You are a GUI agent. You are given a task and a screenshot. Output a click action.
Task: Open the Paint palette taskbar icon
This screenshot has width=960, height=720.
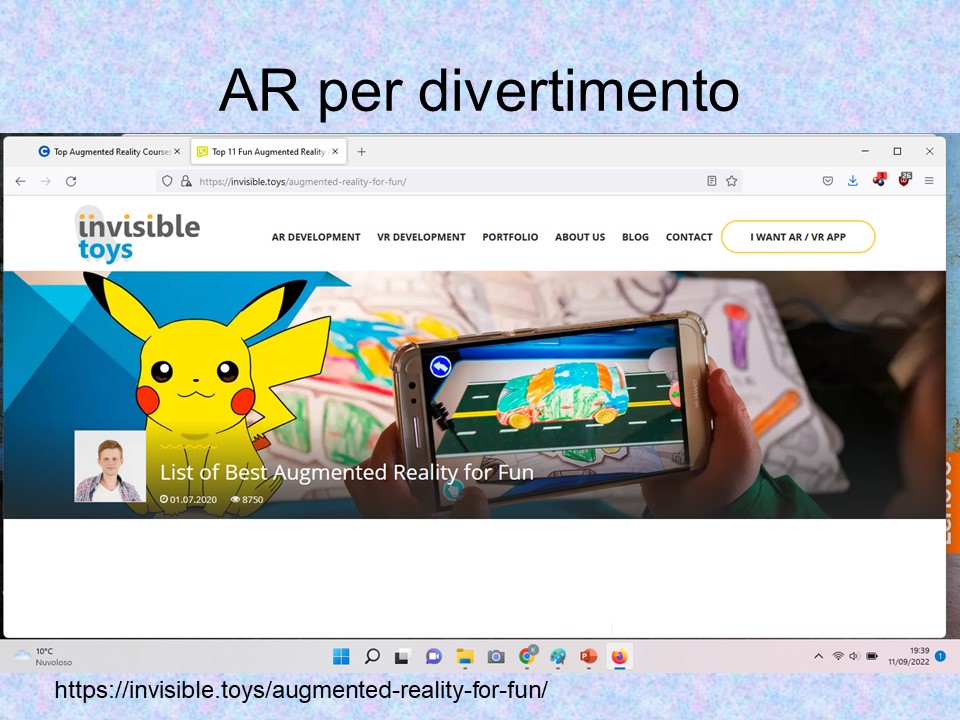[x=558, y=656]
